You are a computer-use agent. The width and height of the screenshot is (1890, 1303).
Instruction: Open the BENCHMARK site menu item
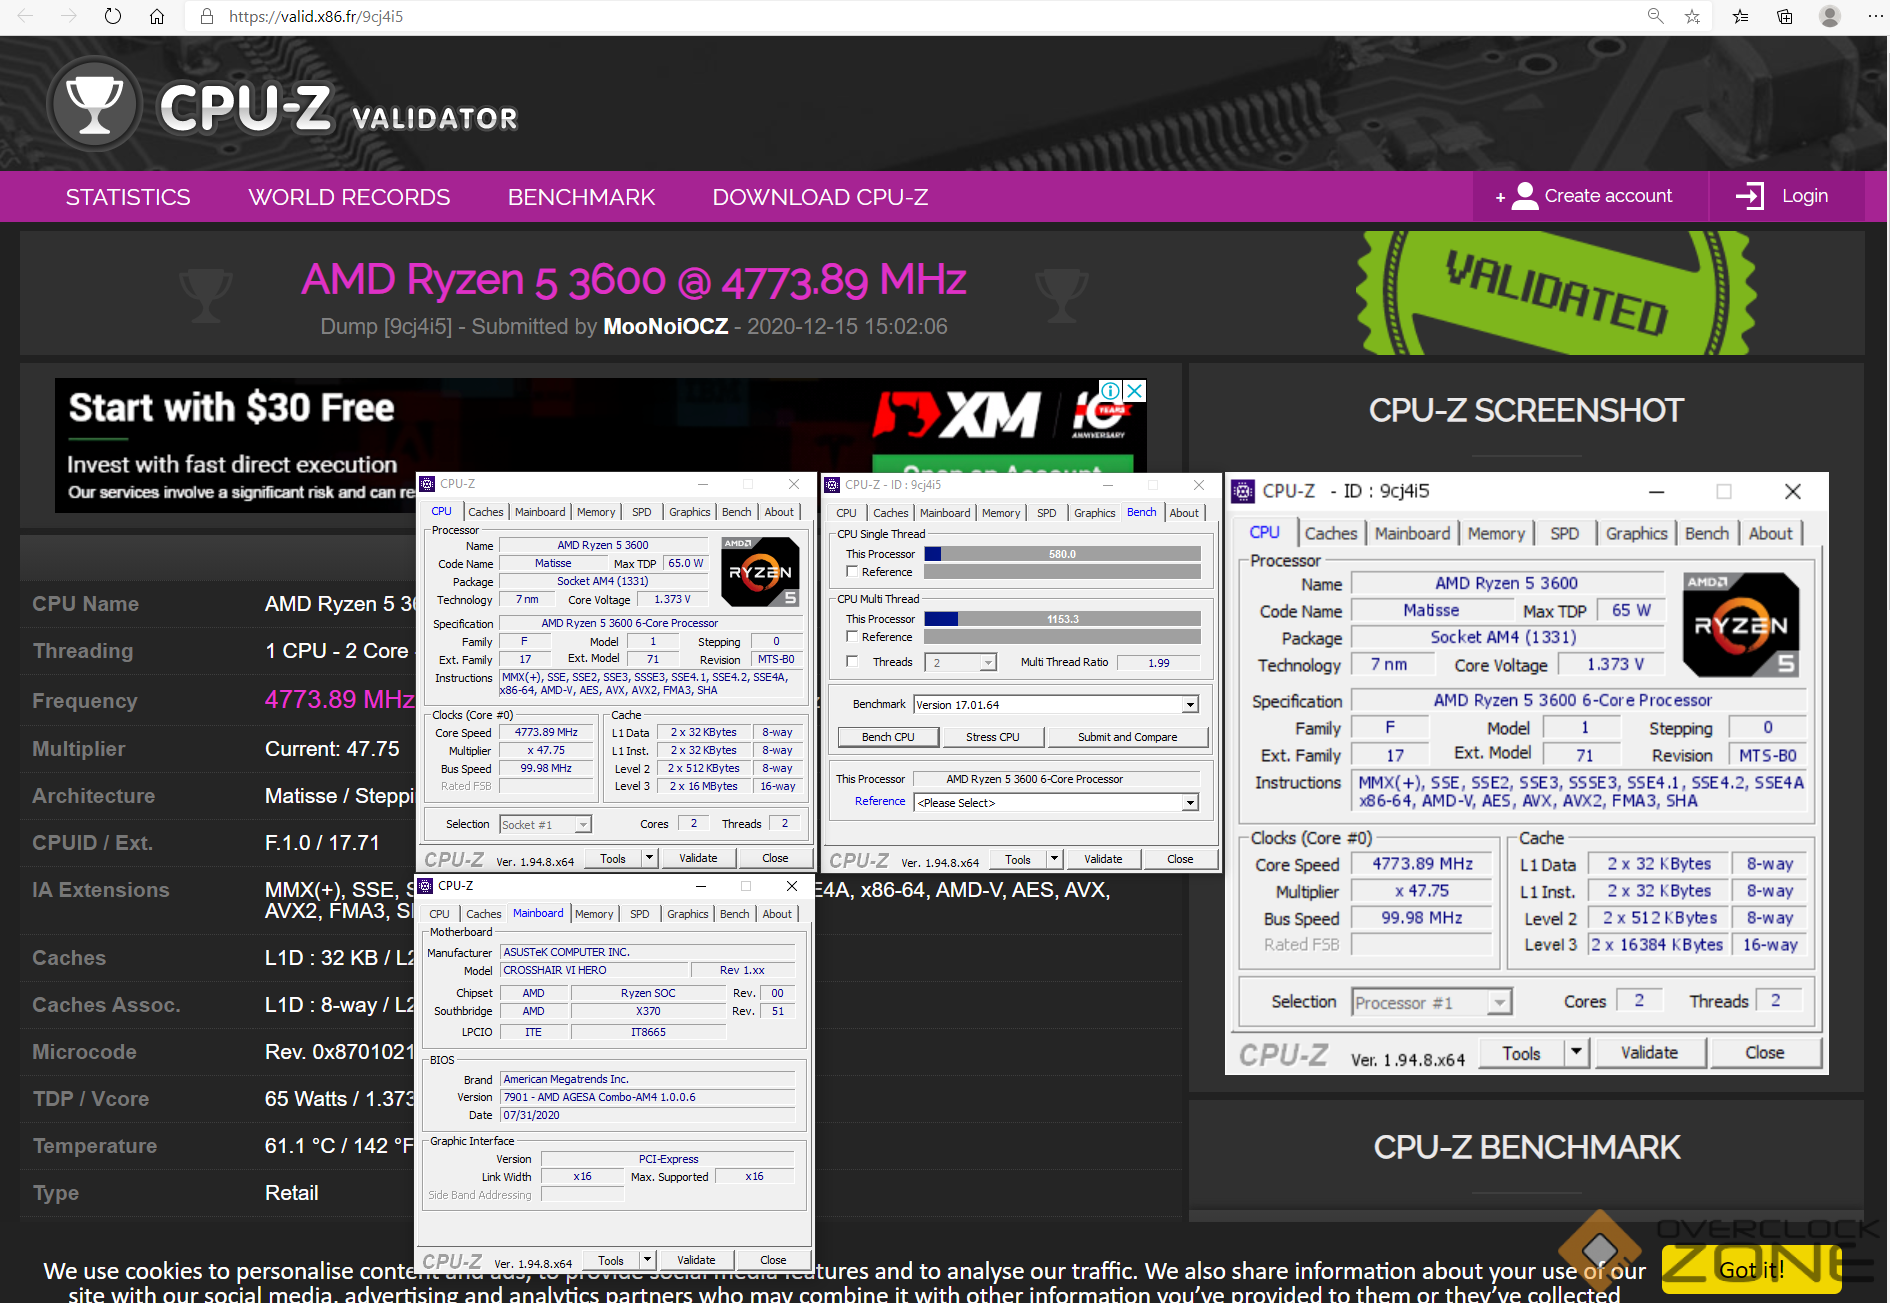(581, 197)
